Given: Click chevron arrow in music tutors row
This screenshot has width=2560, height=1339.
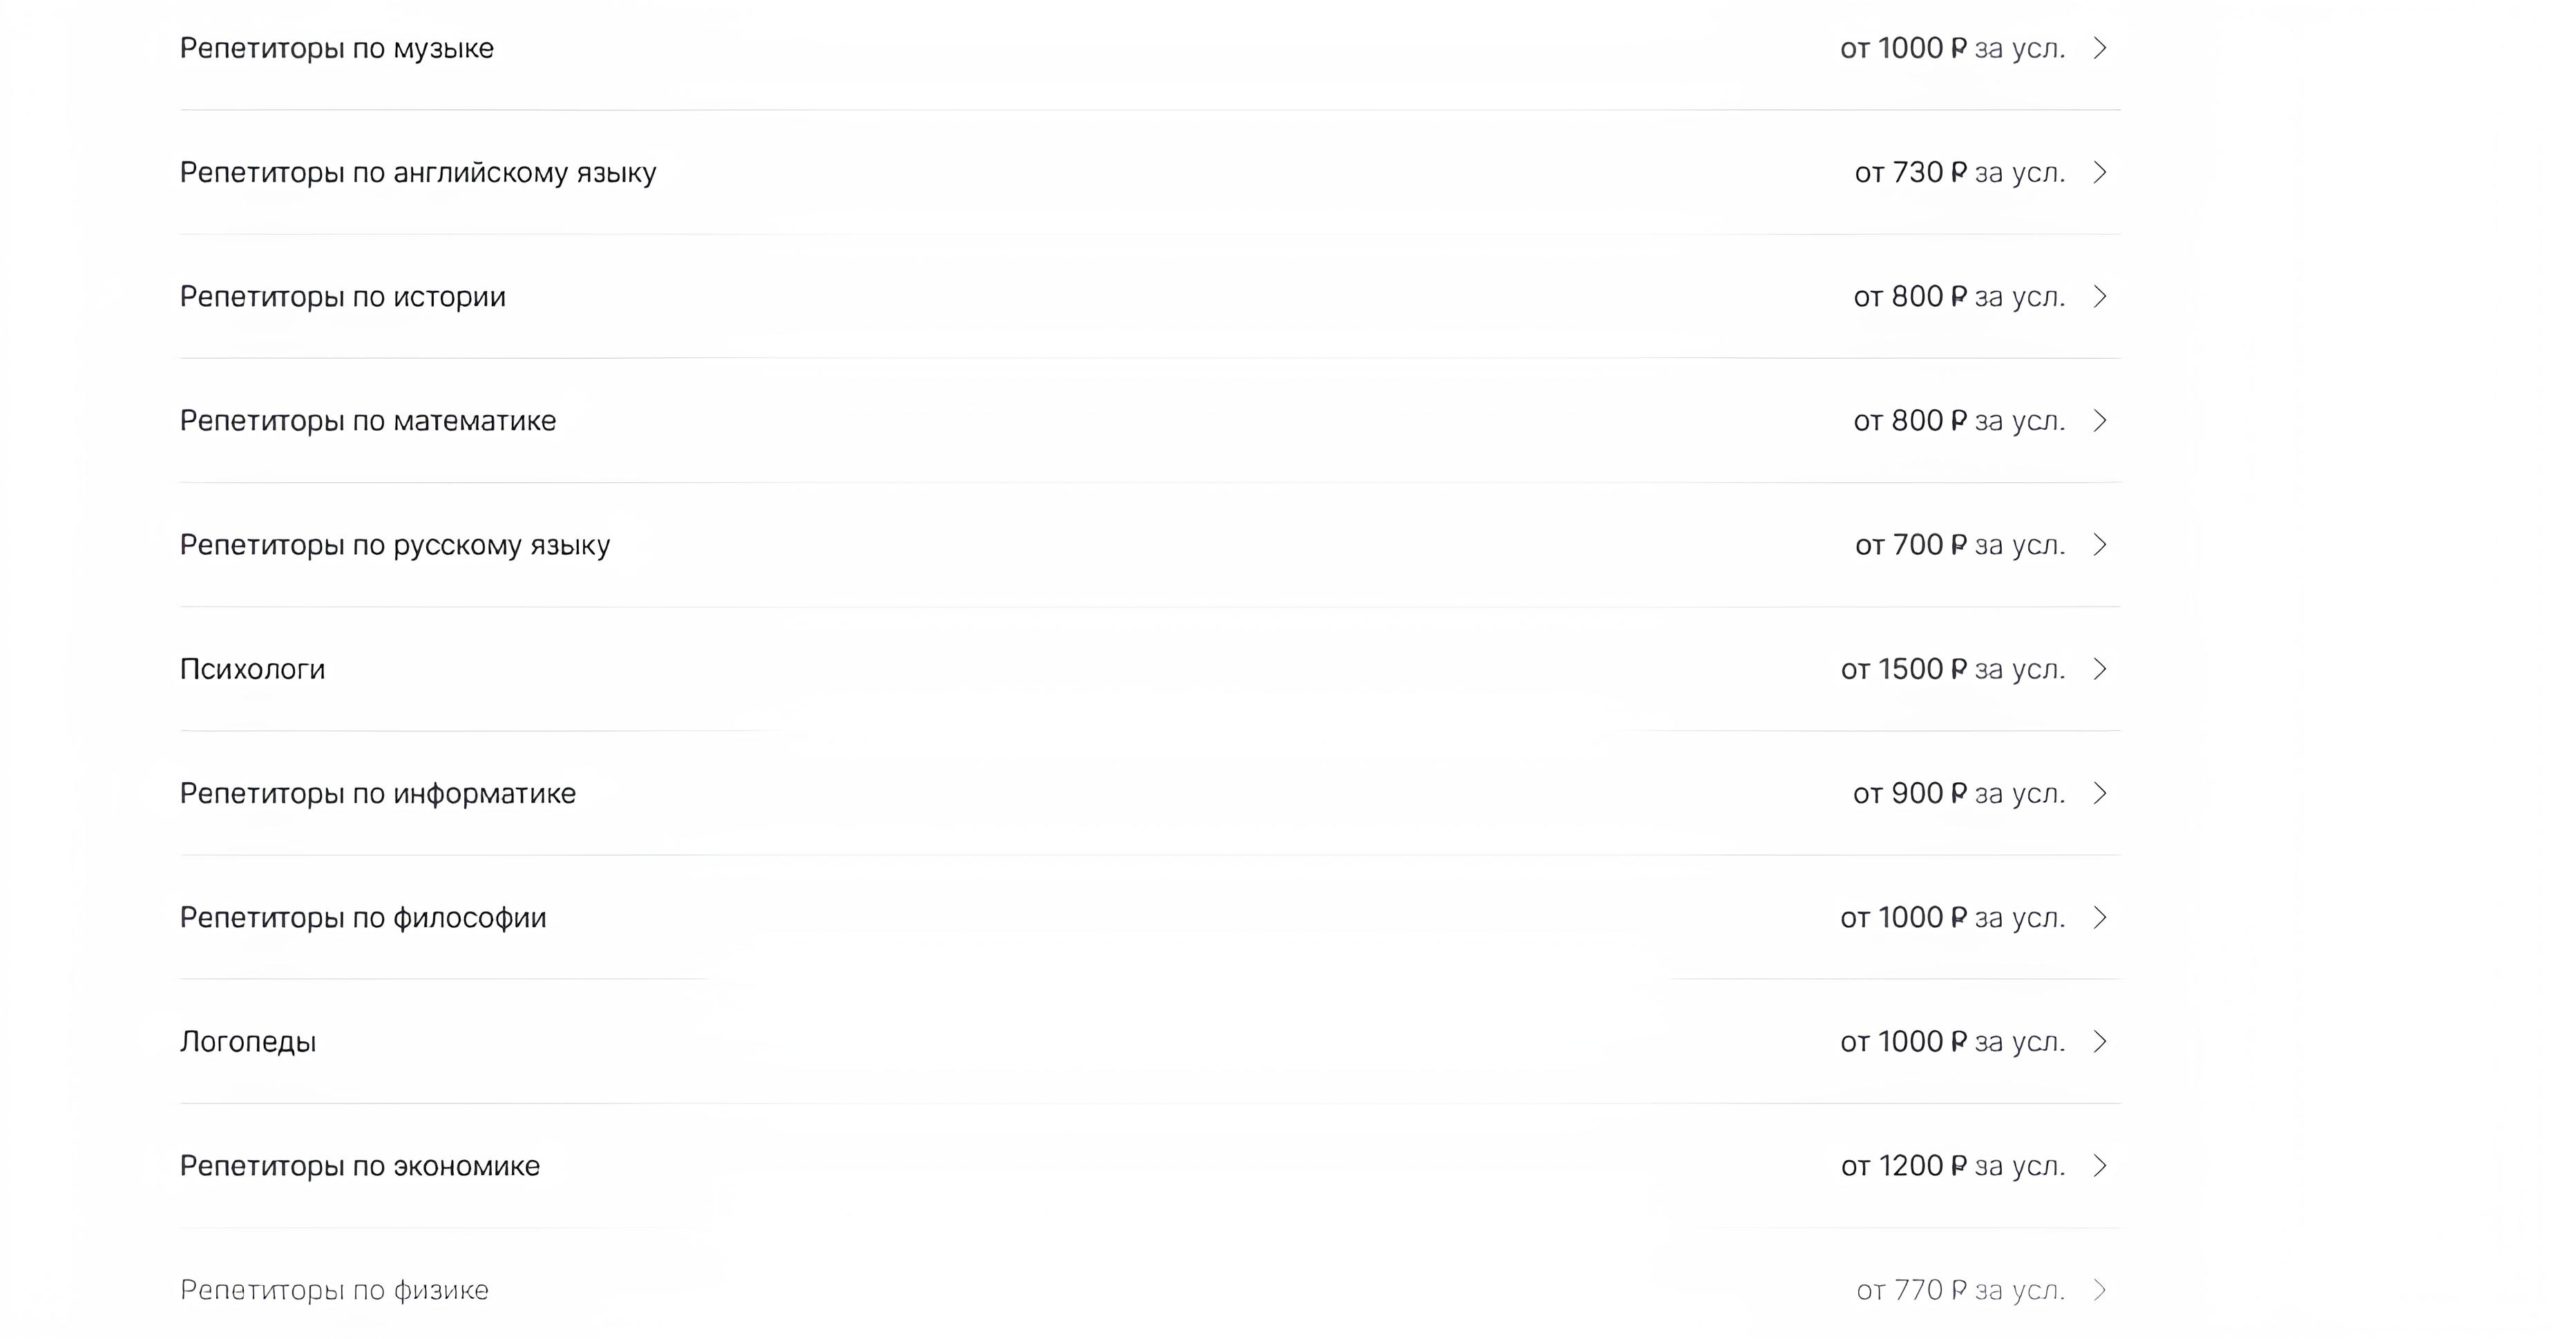Looking at the screenshot, I should (x=2100, y=48).
